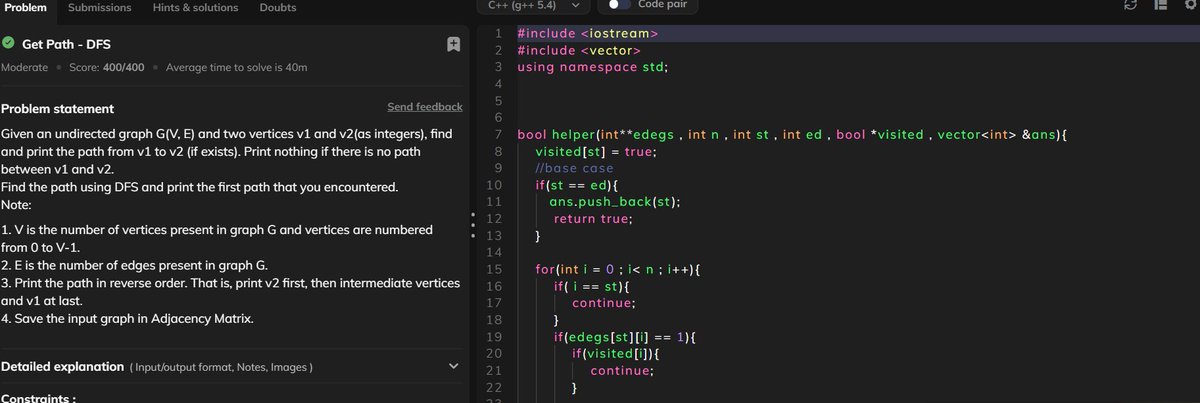Click the using namespace std line
Image resolution: width=1200 pixels, height=403 pixels.
click(592, 67)
